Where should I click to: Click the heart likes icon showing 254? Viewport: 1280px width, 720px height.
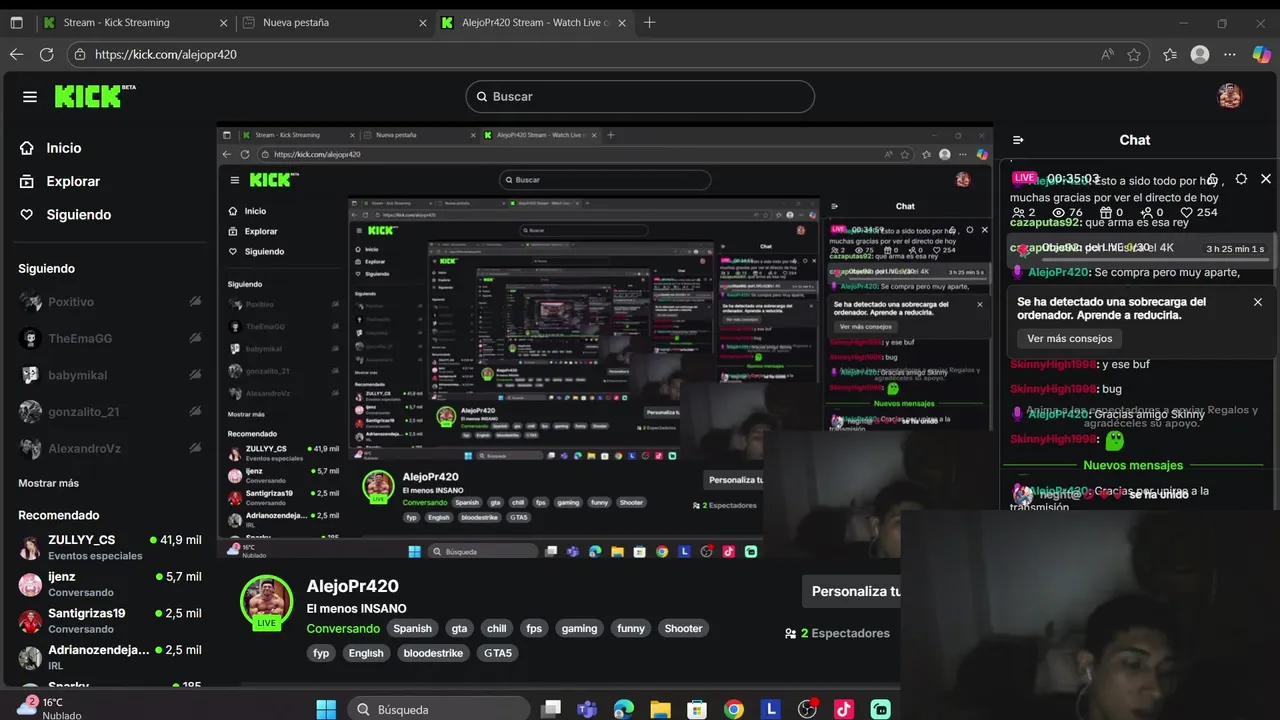point(1187,212)
